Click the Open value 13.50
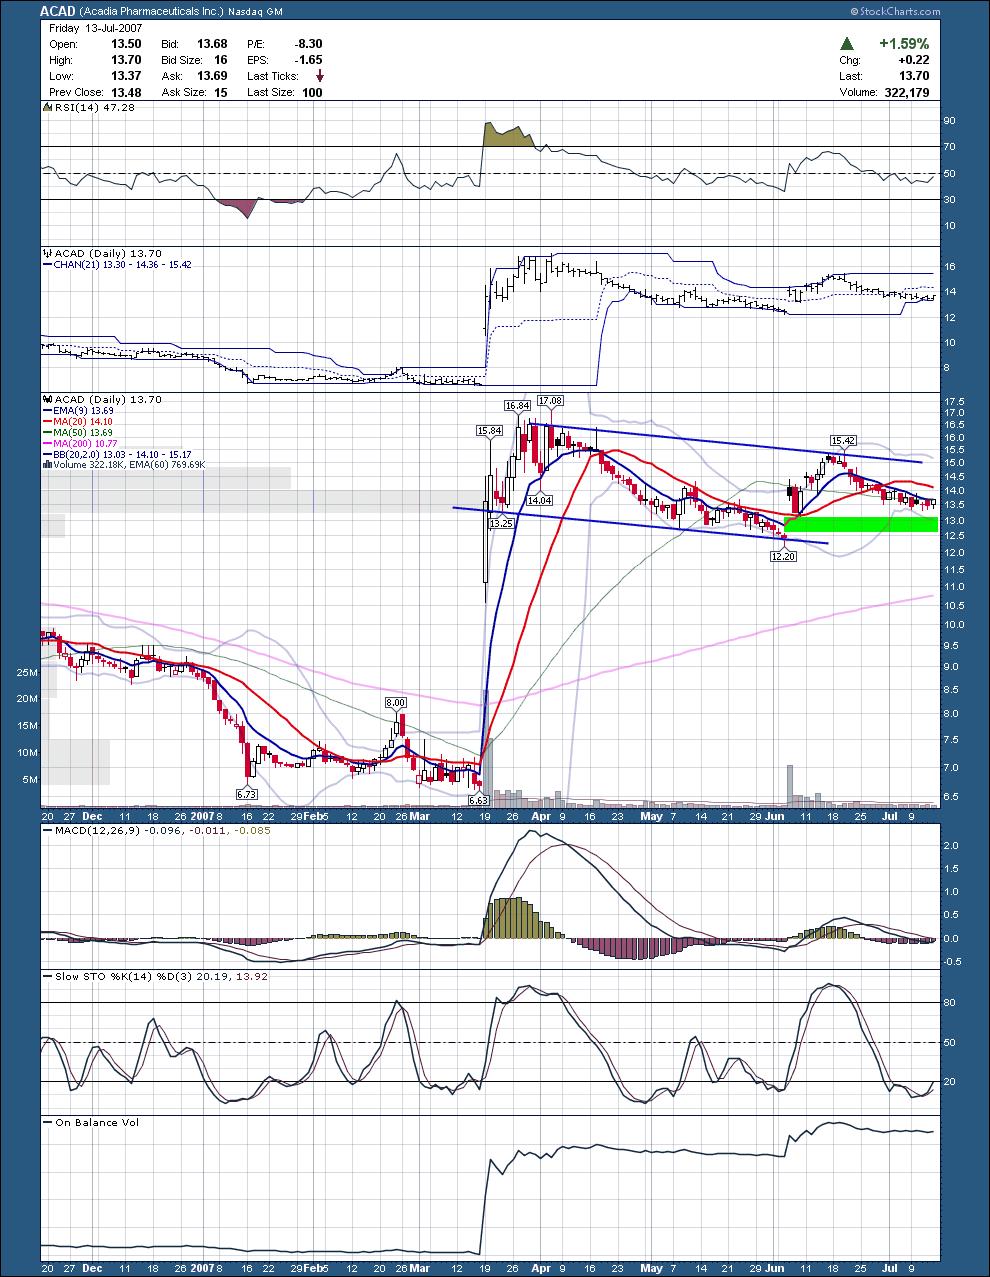 [127, 44]
